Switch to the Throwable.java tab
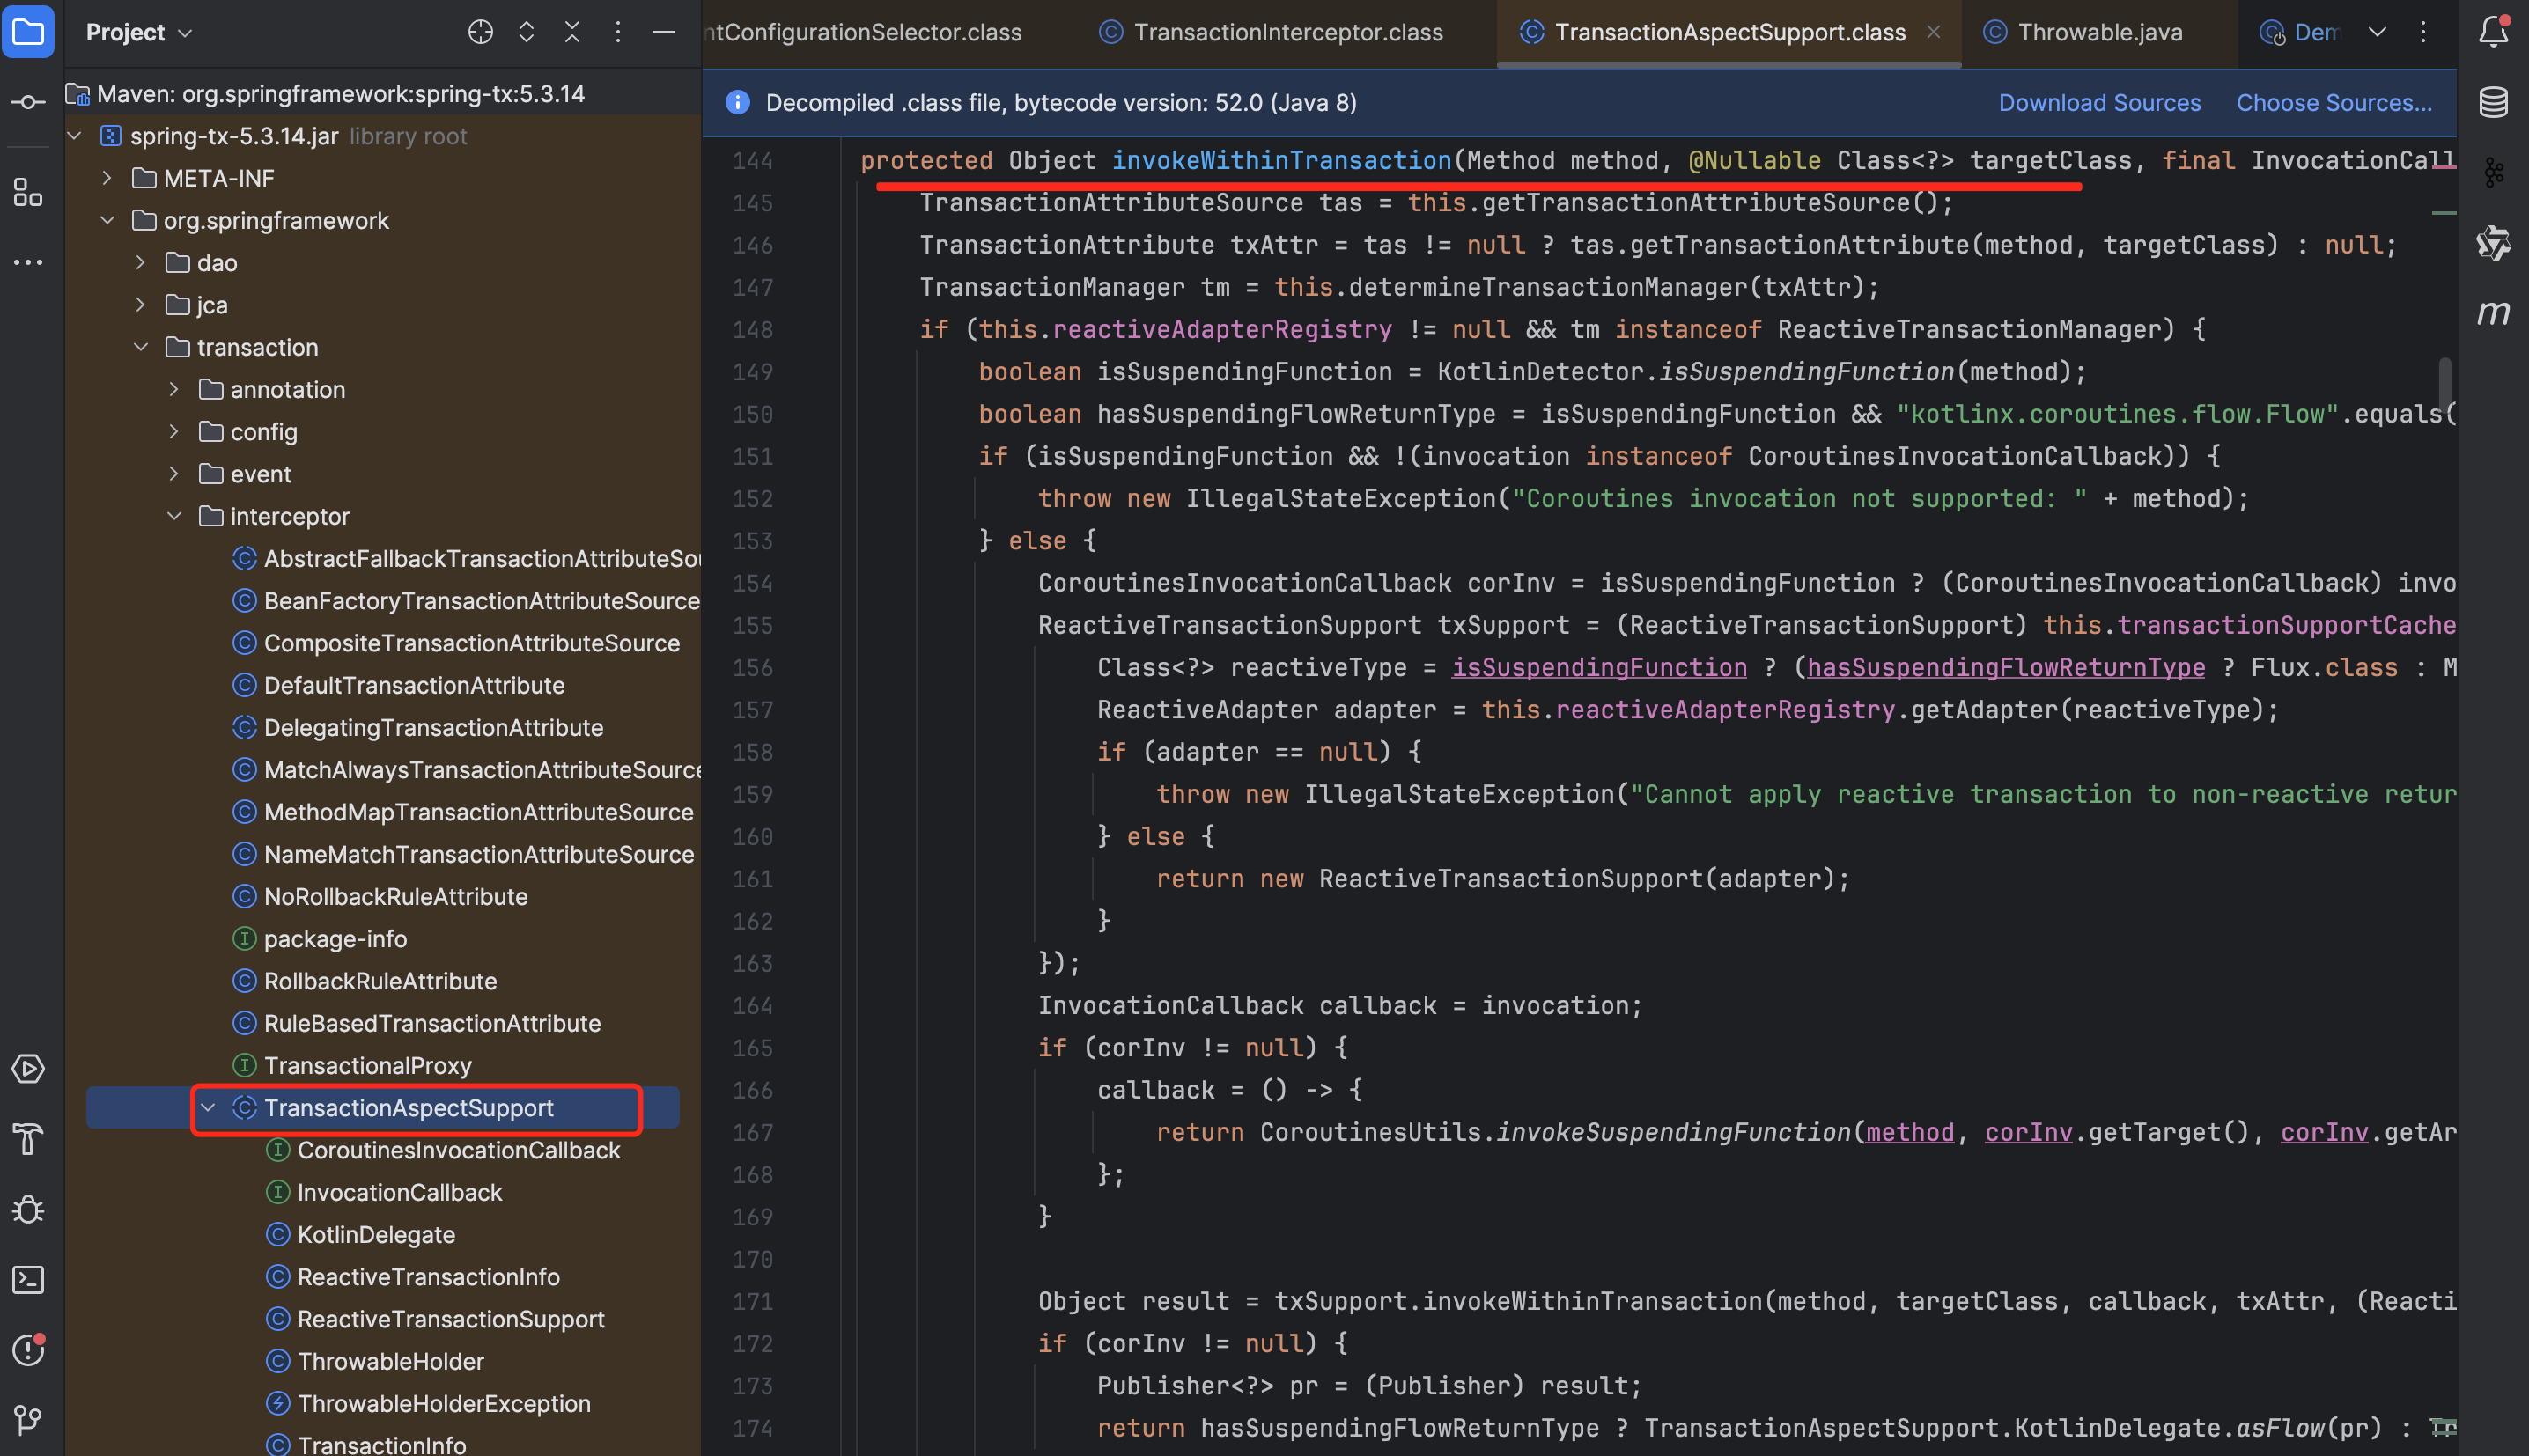This screenshot has width=2529, height=1456. coord(2099,32)
